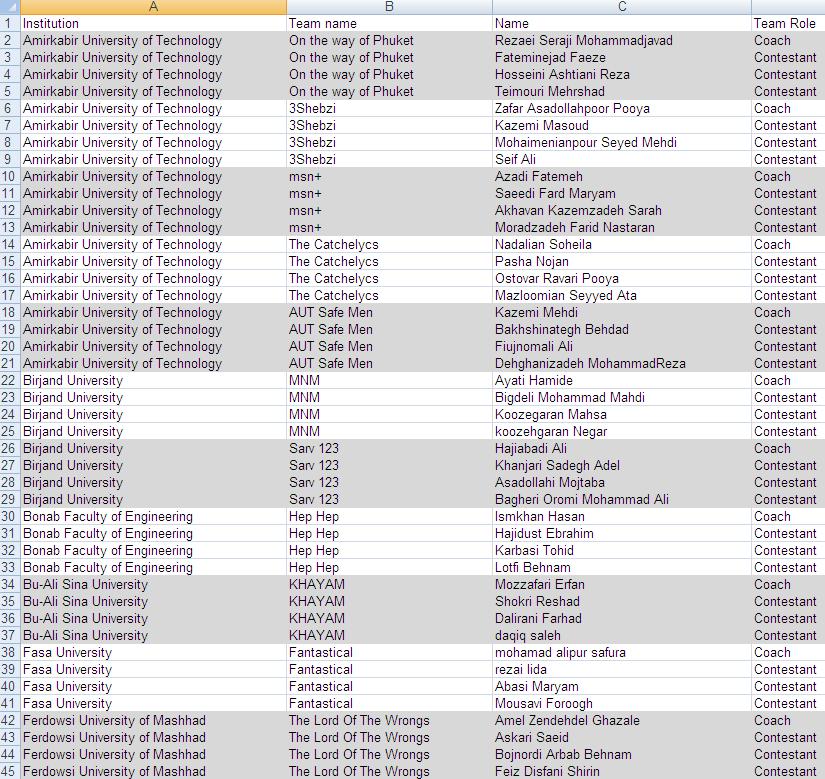Select cell 'Hajiabadi Ali'
Viewport: 825px width, 779px height.
[622, 449]
